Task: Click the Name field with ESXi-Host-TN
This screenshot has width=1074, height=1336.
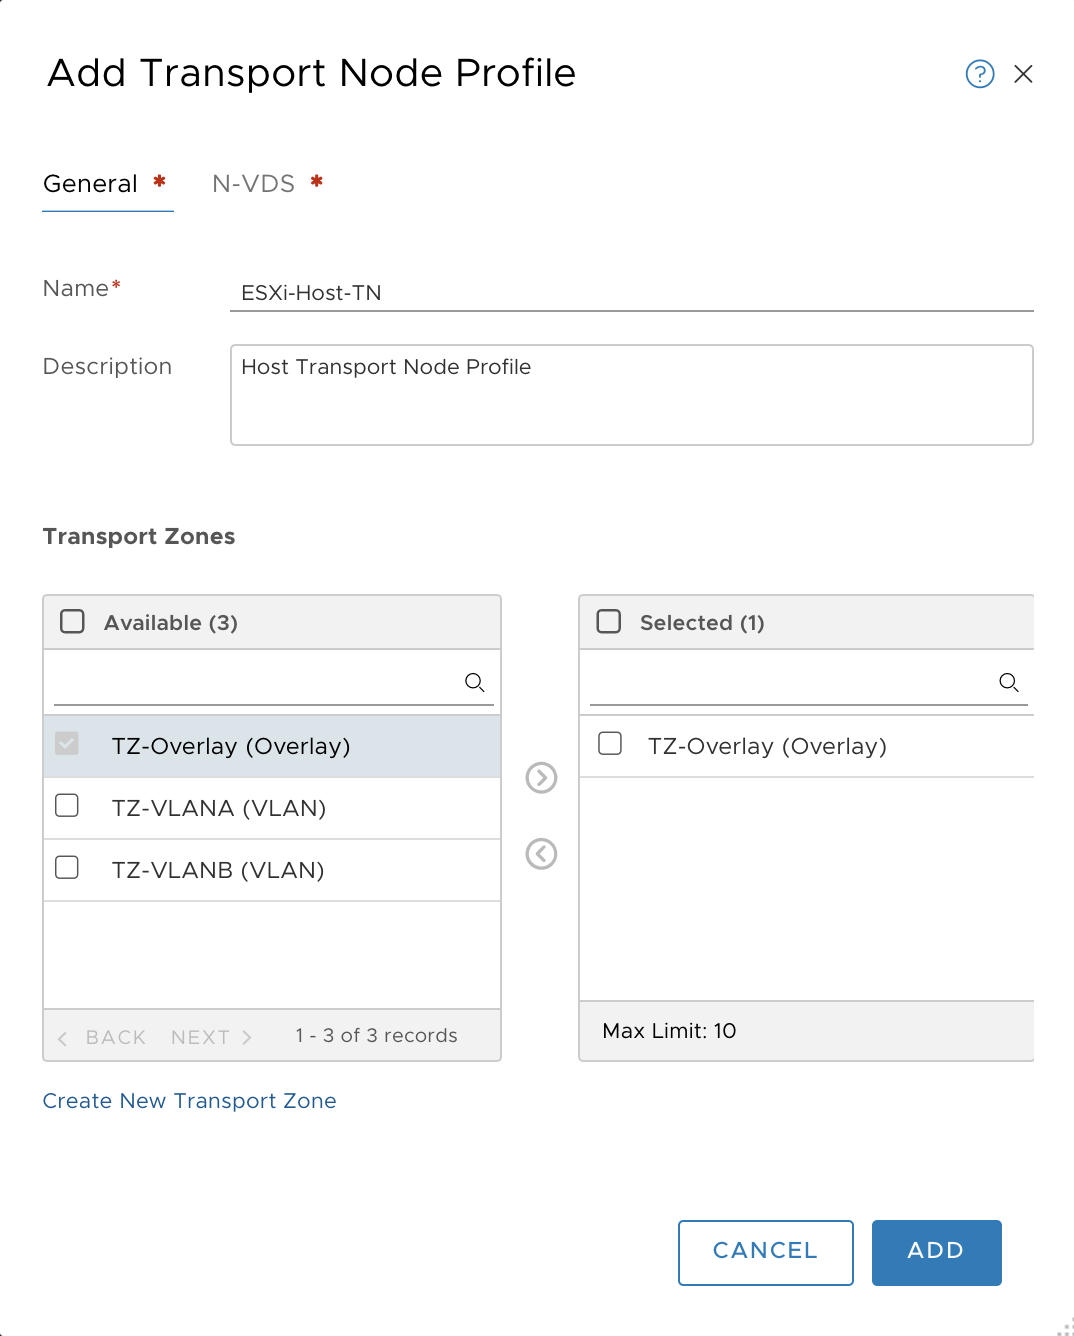Action: point(632,293)
